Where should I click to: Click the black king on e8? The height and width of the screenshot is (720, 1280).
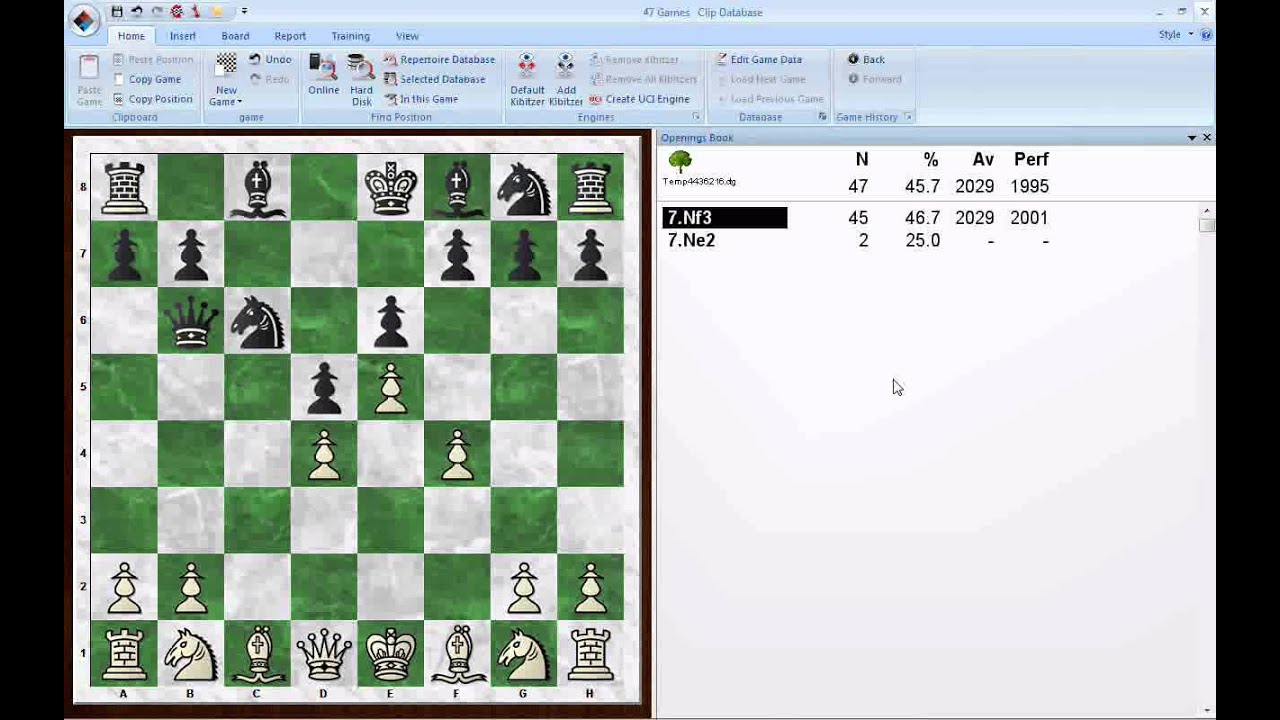click(x=390, y=187)
